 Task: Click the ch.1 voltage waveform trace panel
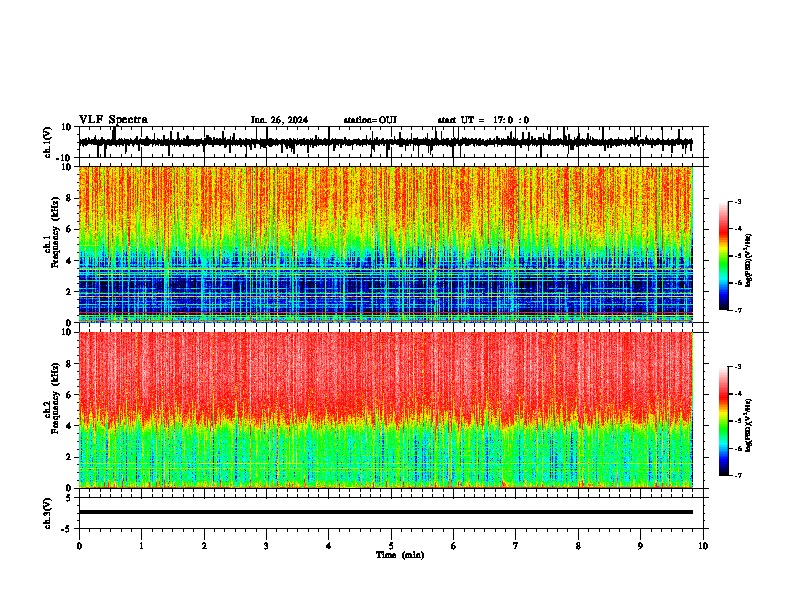click(393, 142)
